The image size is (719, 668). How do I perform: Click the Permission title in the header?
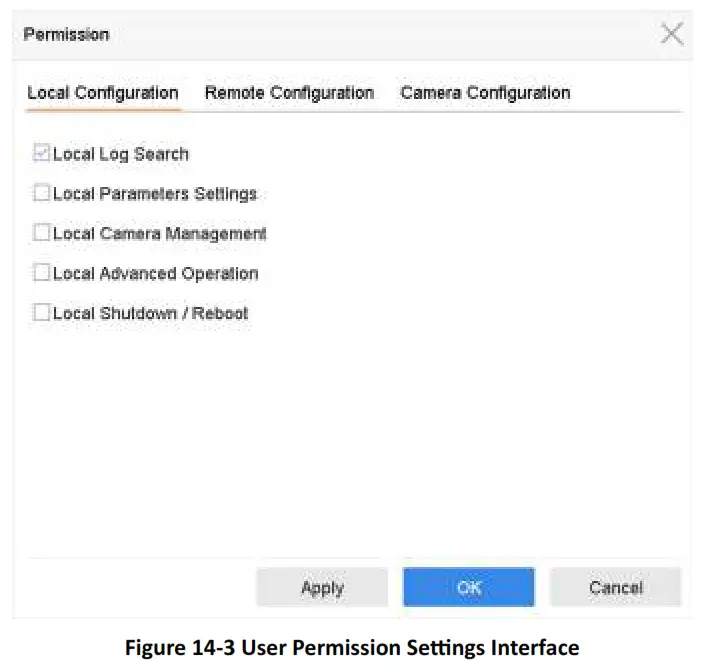[x=66, y=35]
